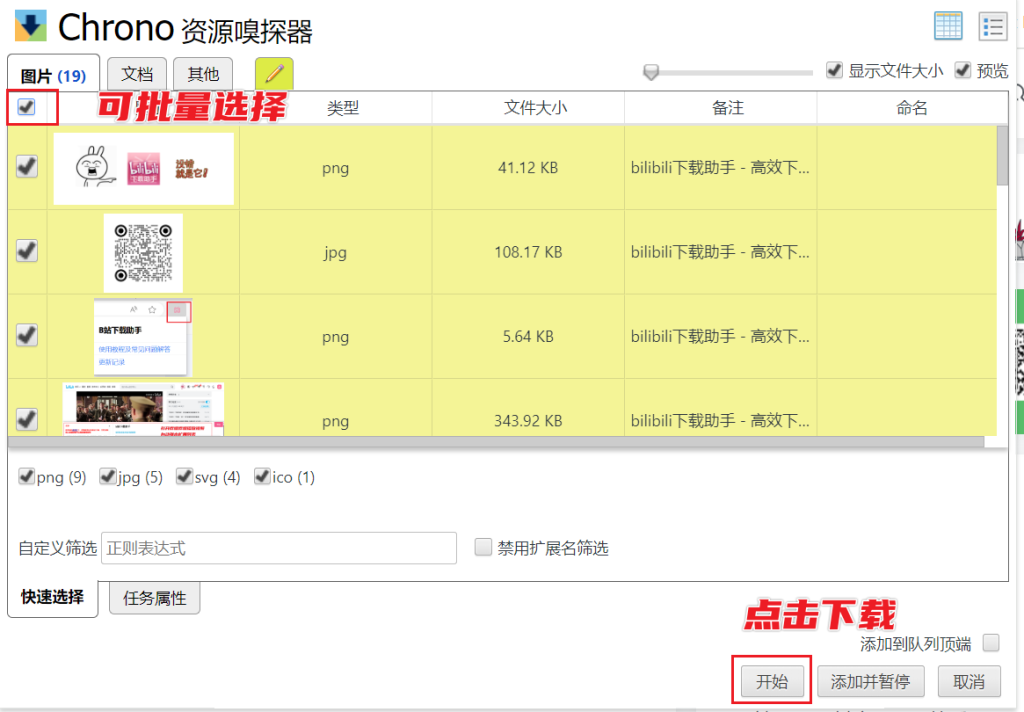The image size is (1024, 712).
Task: Click the QR code image thumbnail
Action: (x=143, y=252)
